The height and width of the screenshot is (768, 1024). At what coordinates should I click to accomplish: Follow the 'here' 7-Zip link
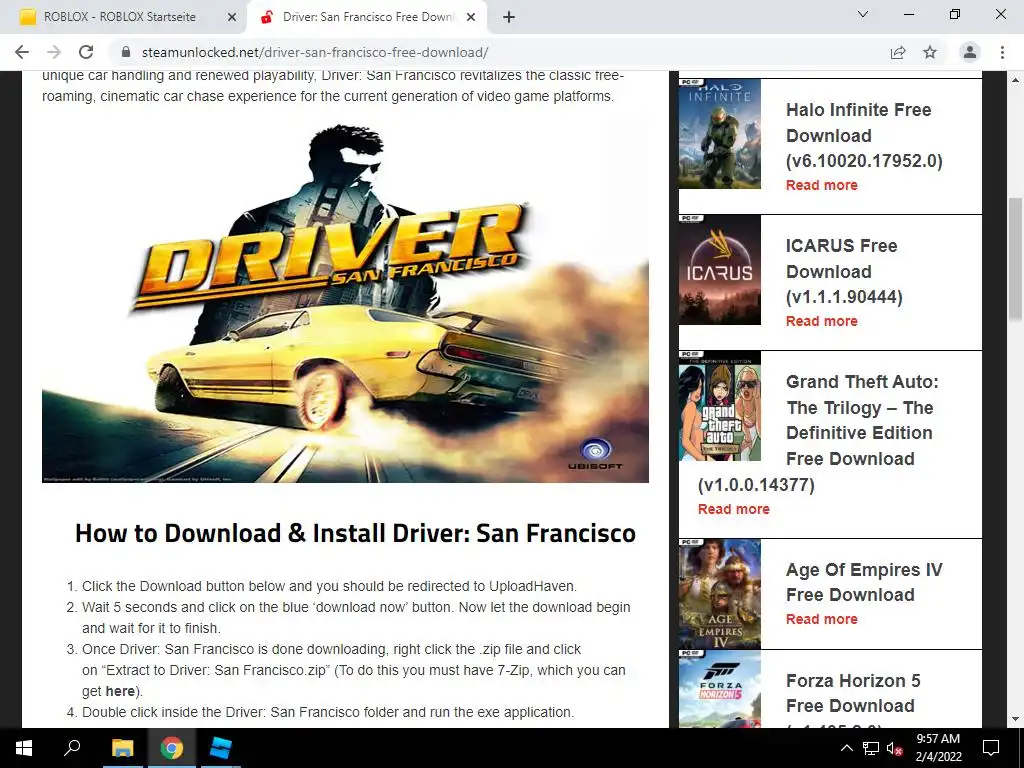pos(120,691)
